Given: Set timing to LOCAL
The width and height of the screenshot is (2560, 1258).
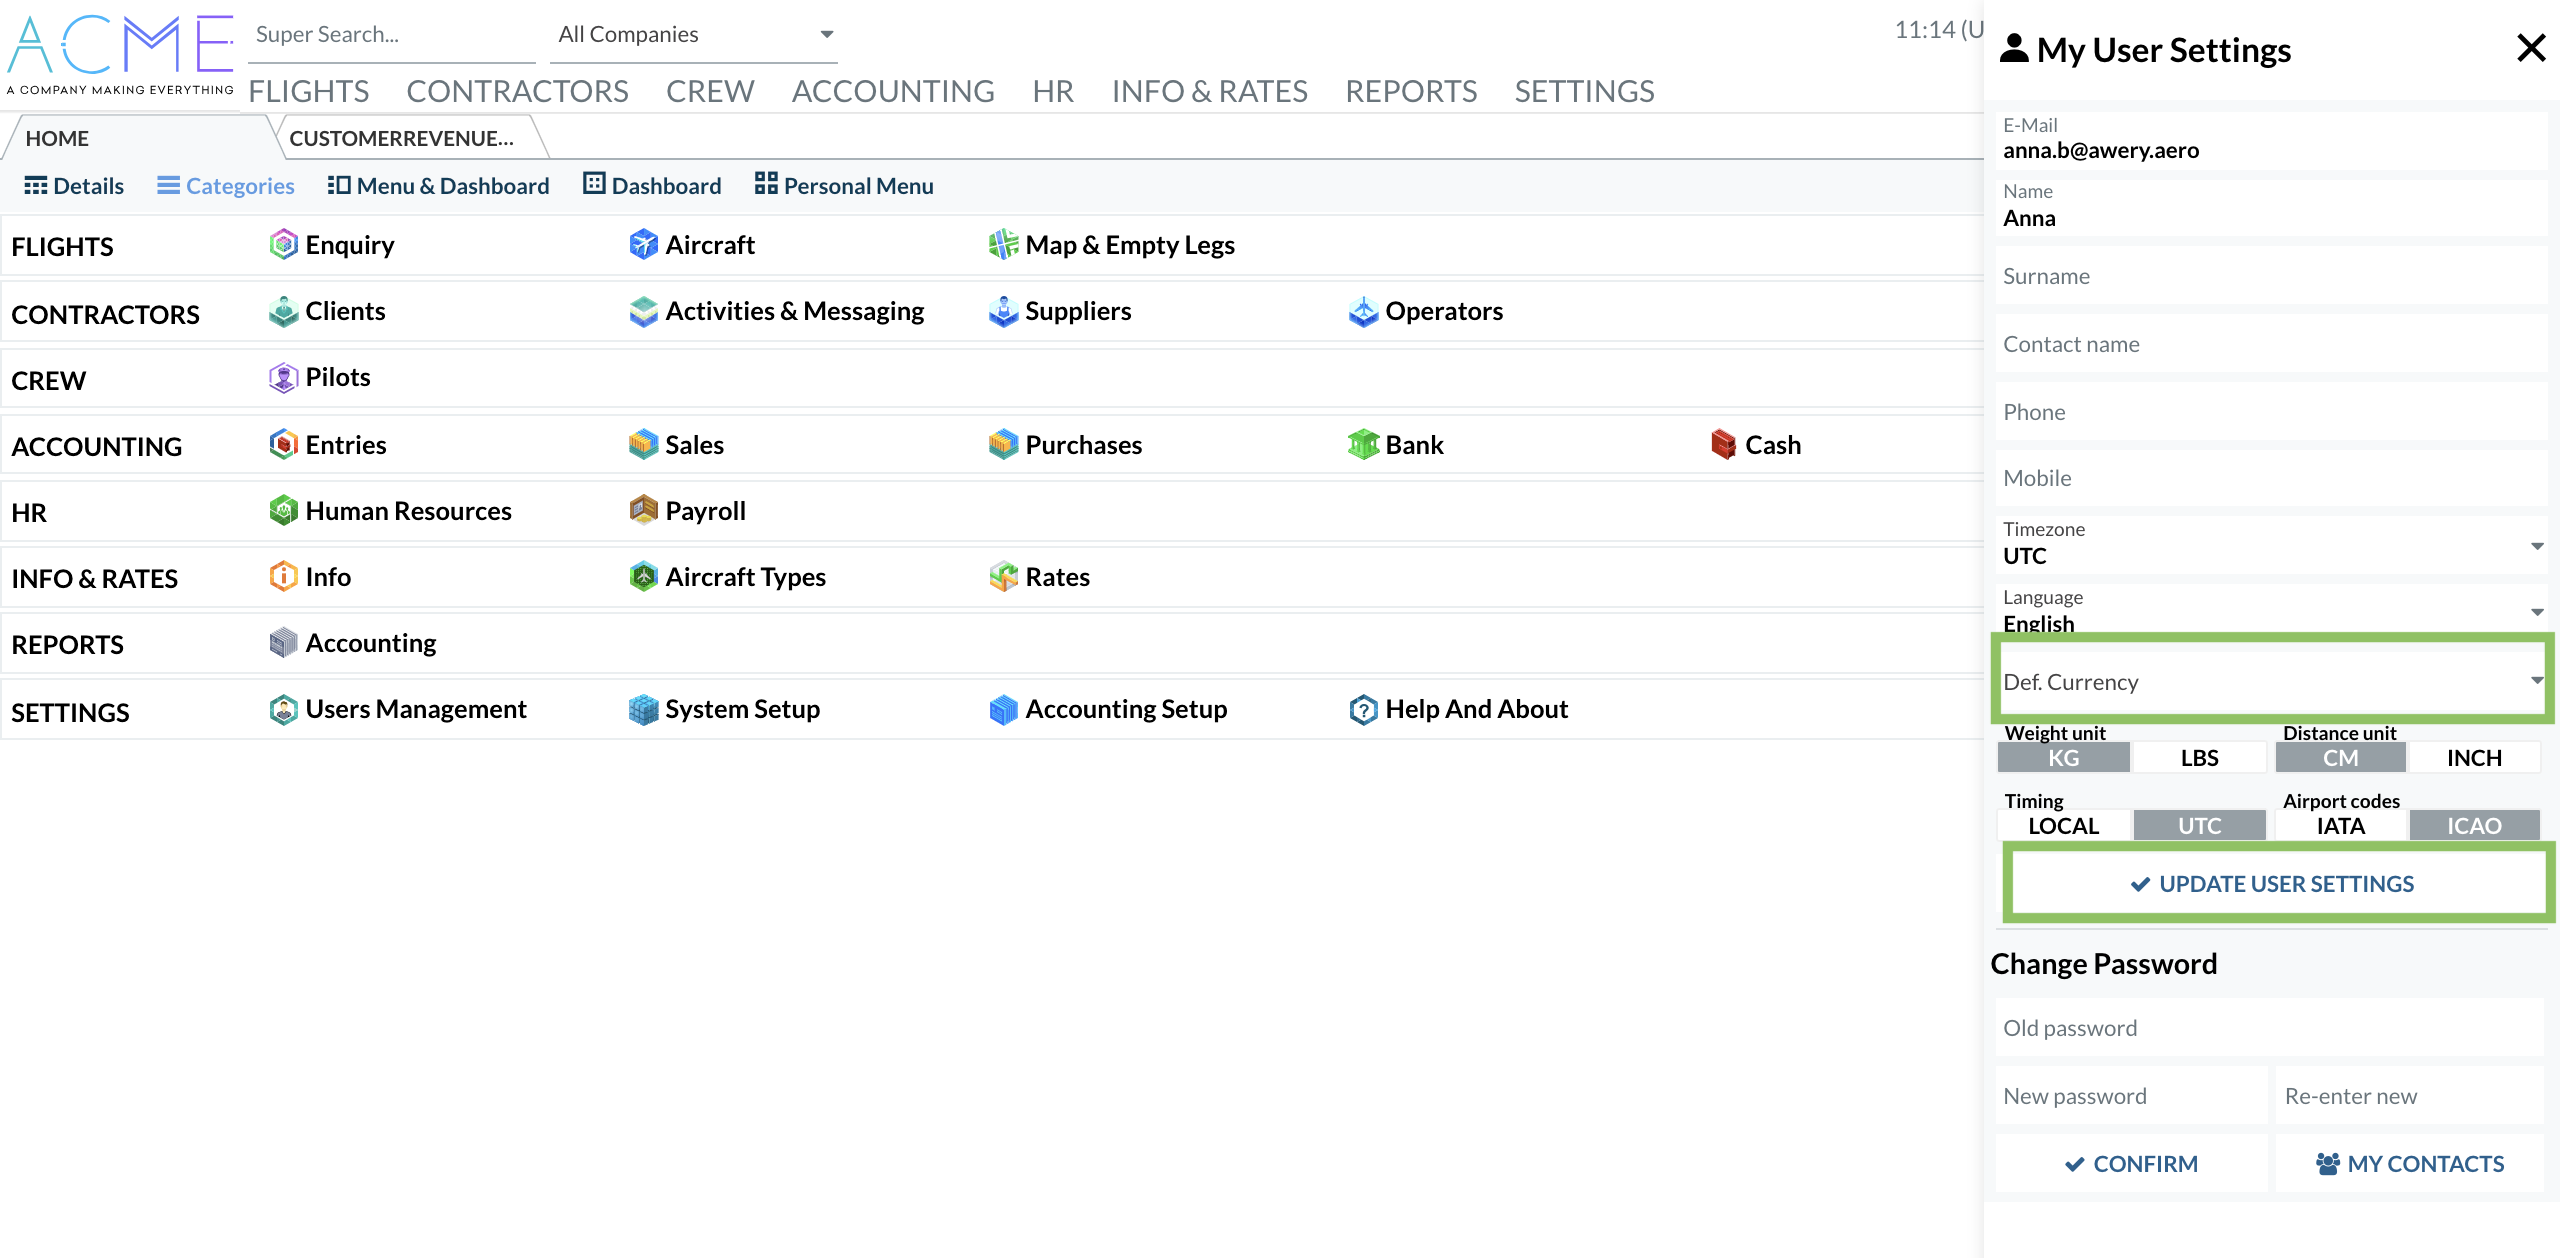Looking at the screenshot, I should [2063, 826].
